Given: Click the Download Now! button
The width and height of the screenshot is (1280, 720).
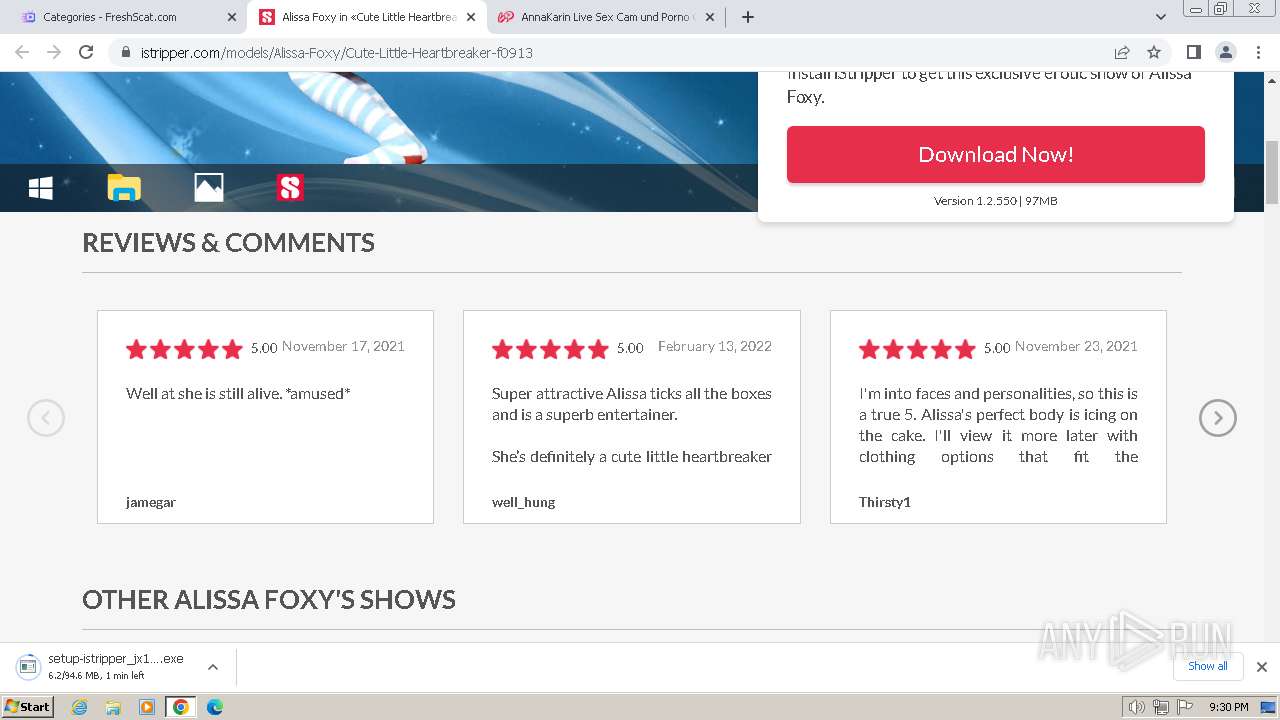Looking at the screenshot, I should click(x=996, y=154).
